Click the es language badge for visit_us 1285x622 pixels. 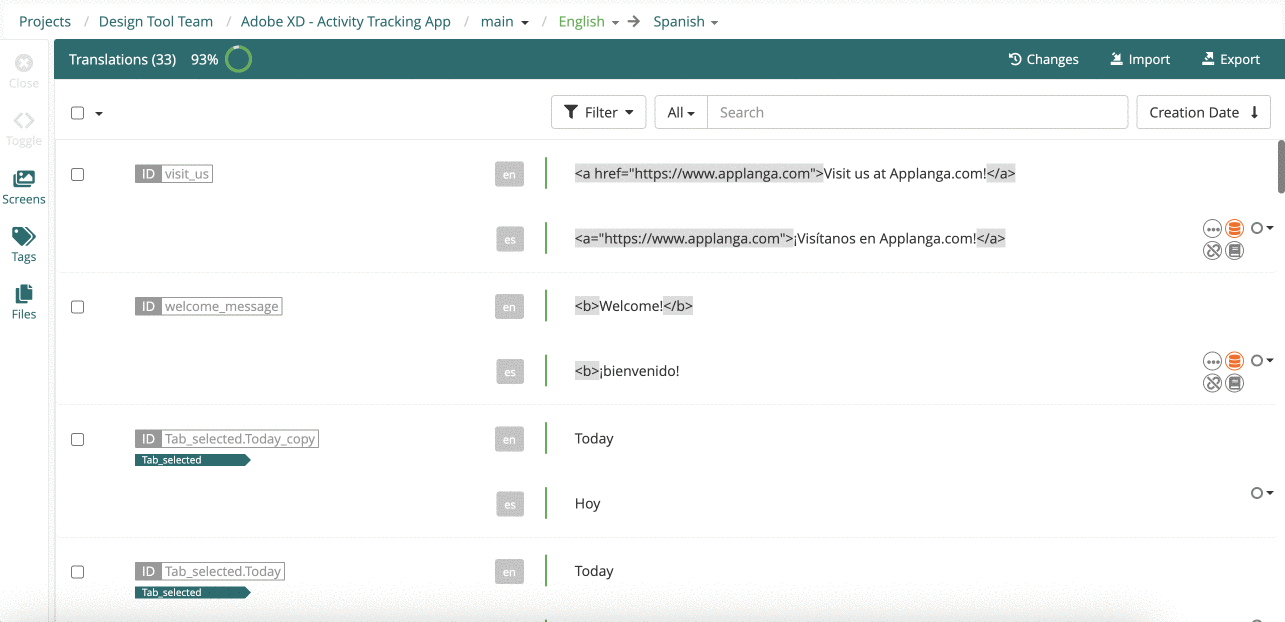[510, 239]
